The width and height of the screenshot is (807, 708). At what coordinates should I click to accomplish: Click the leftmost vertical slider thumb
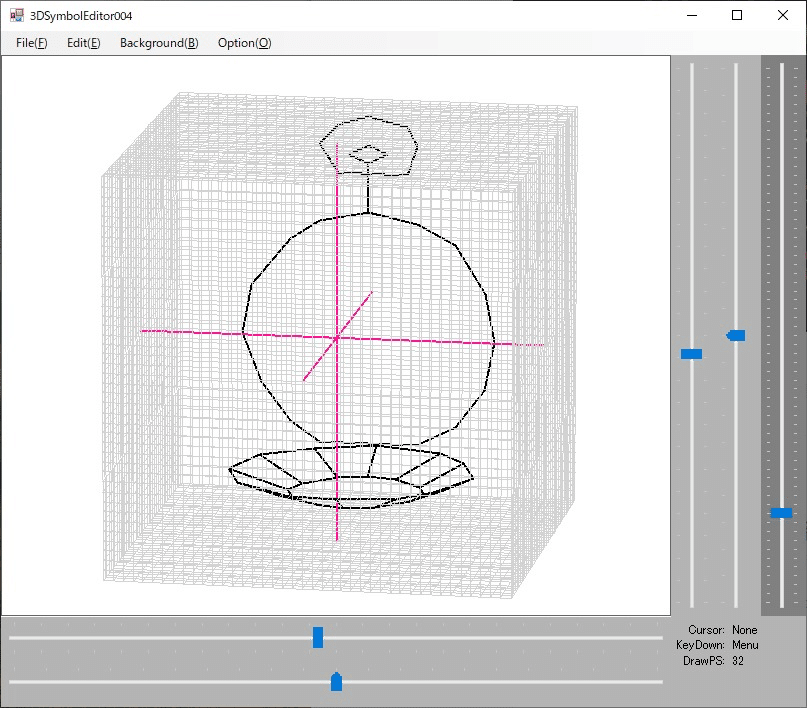tap(691, 354)
